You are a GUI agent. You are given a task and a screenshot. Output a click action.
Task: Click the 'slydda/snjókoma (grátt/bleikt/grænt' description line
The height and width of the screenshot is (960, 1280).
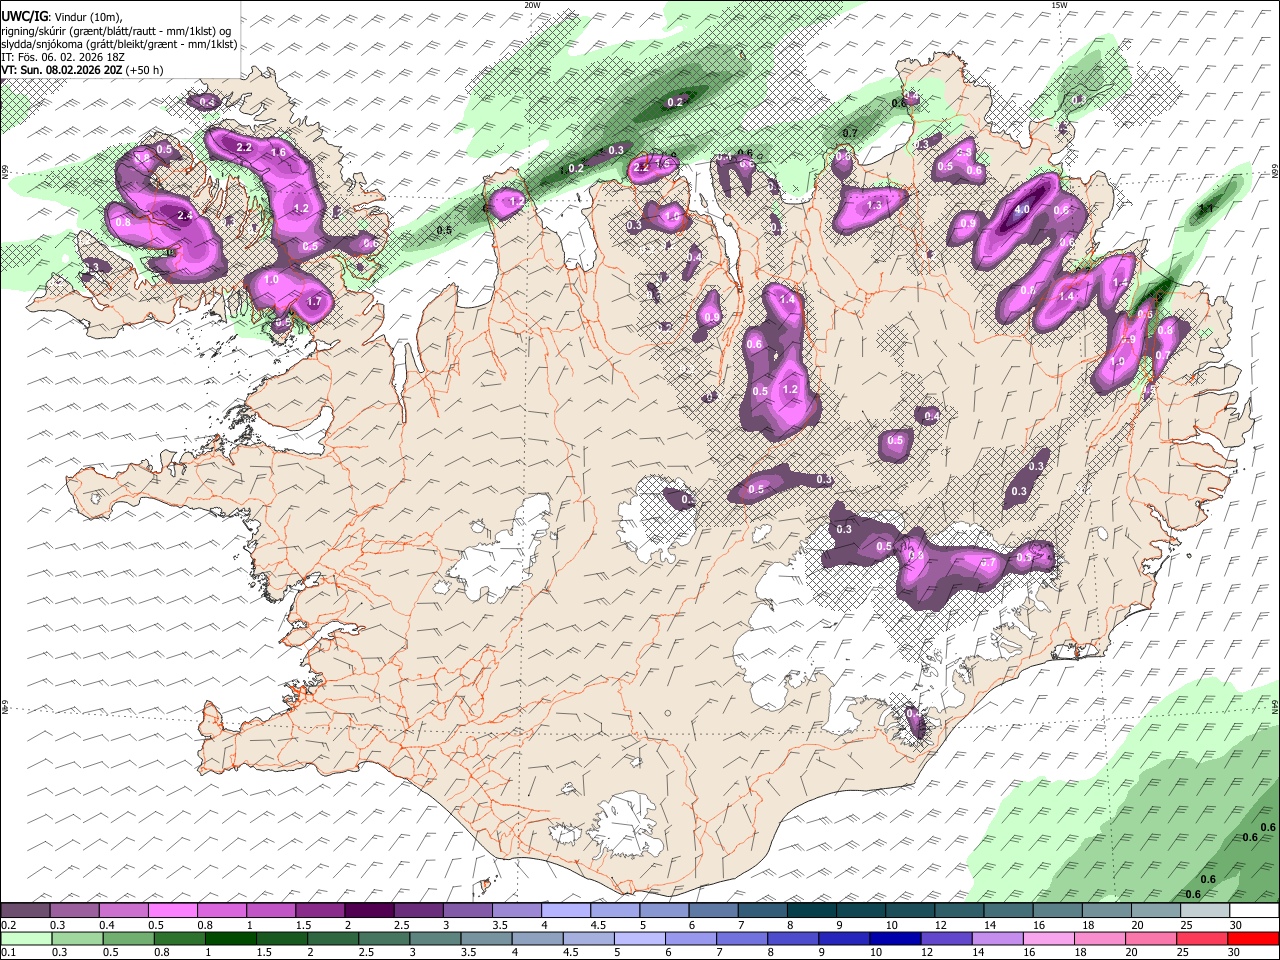click(119, 44)
